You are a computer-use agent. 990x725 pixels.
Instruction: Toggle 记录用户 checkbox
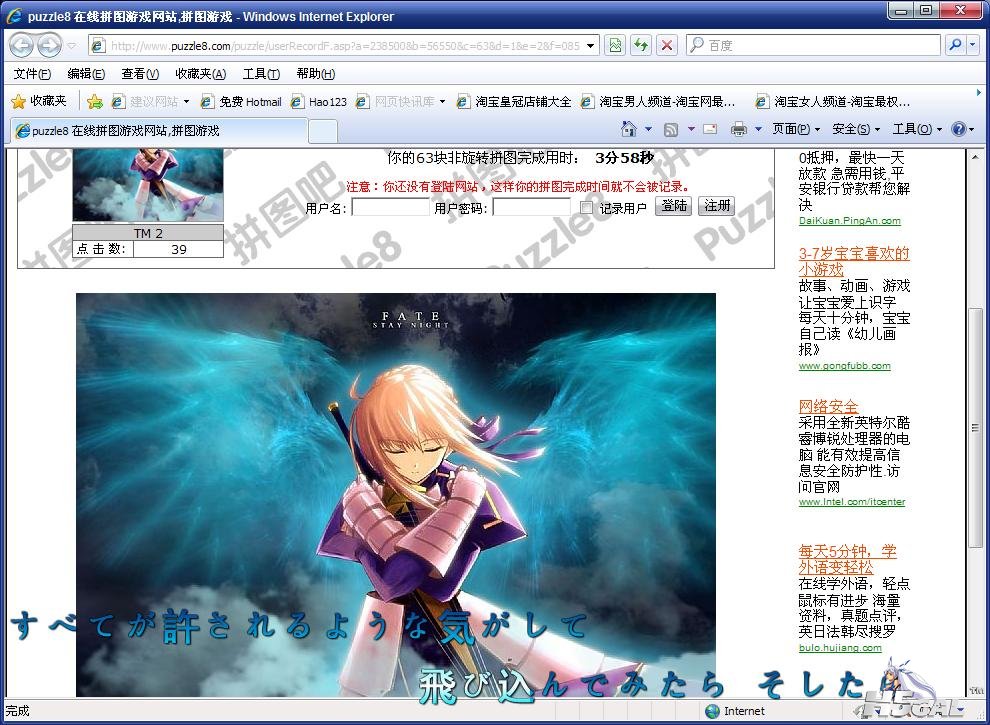tap(587, 207)
